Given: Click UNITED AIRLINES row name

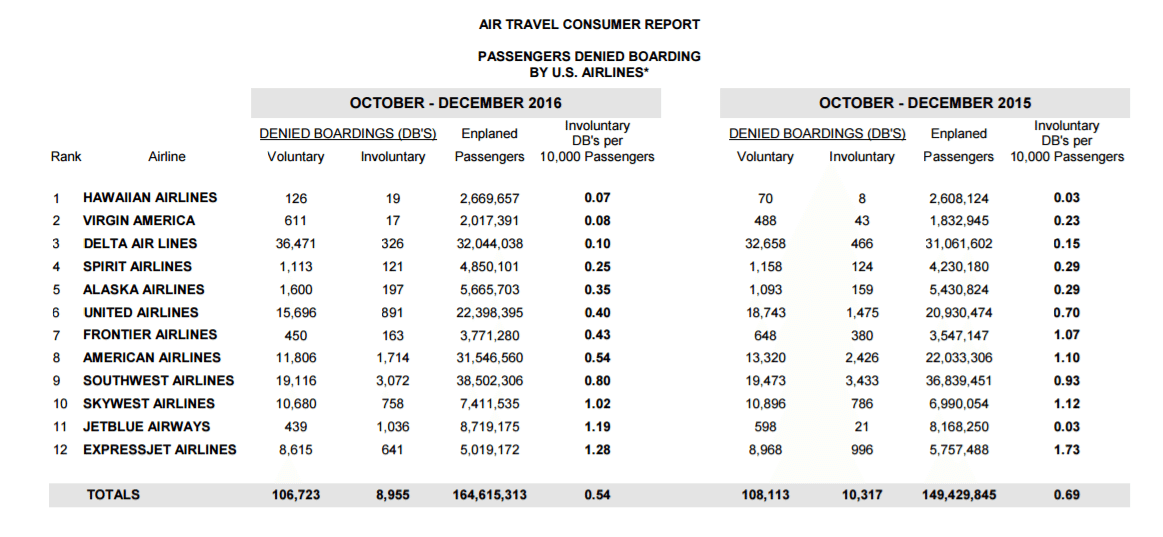Looking at the screenshot, I should point(141,312).
